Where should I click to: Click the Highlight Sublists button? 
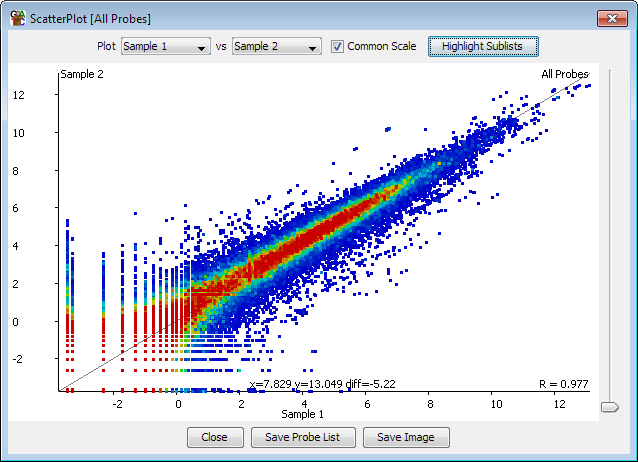[483, 46]
